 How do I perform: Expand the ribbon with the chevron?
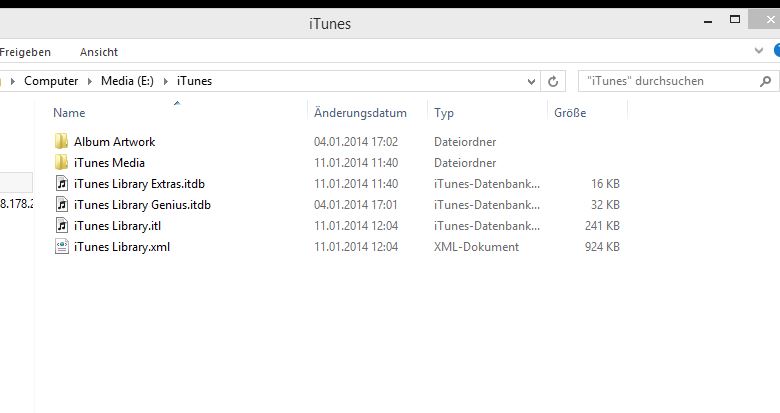pyautogui.click(x=759, y=50)
